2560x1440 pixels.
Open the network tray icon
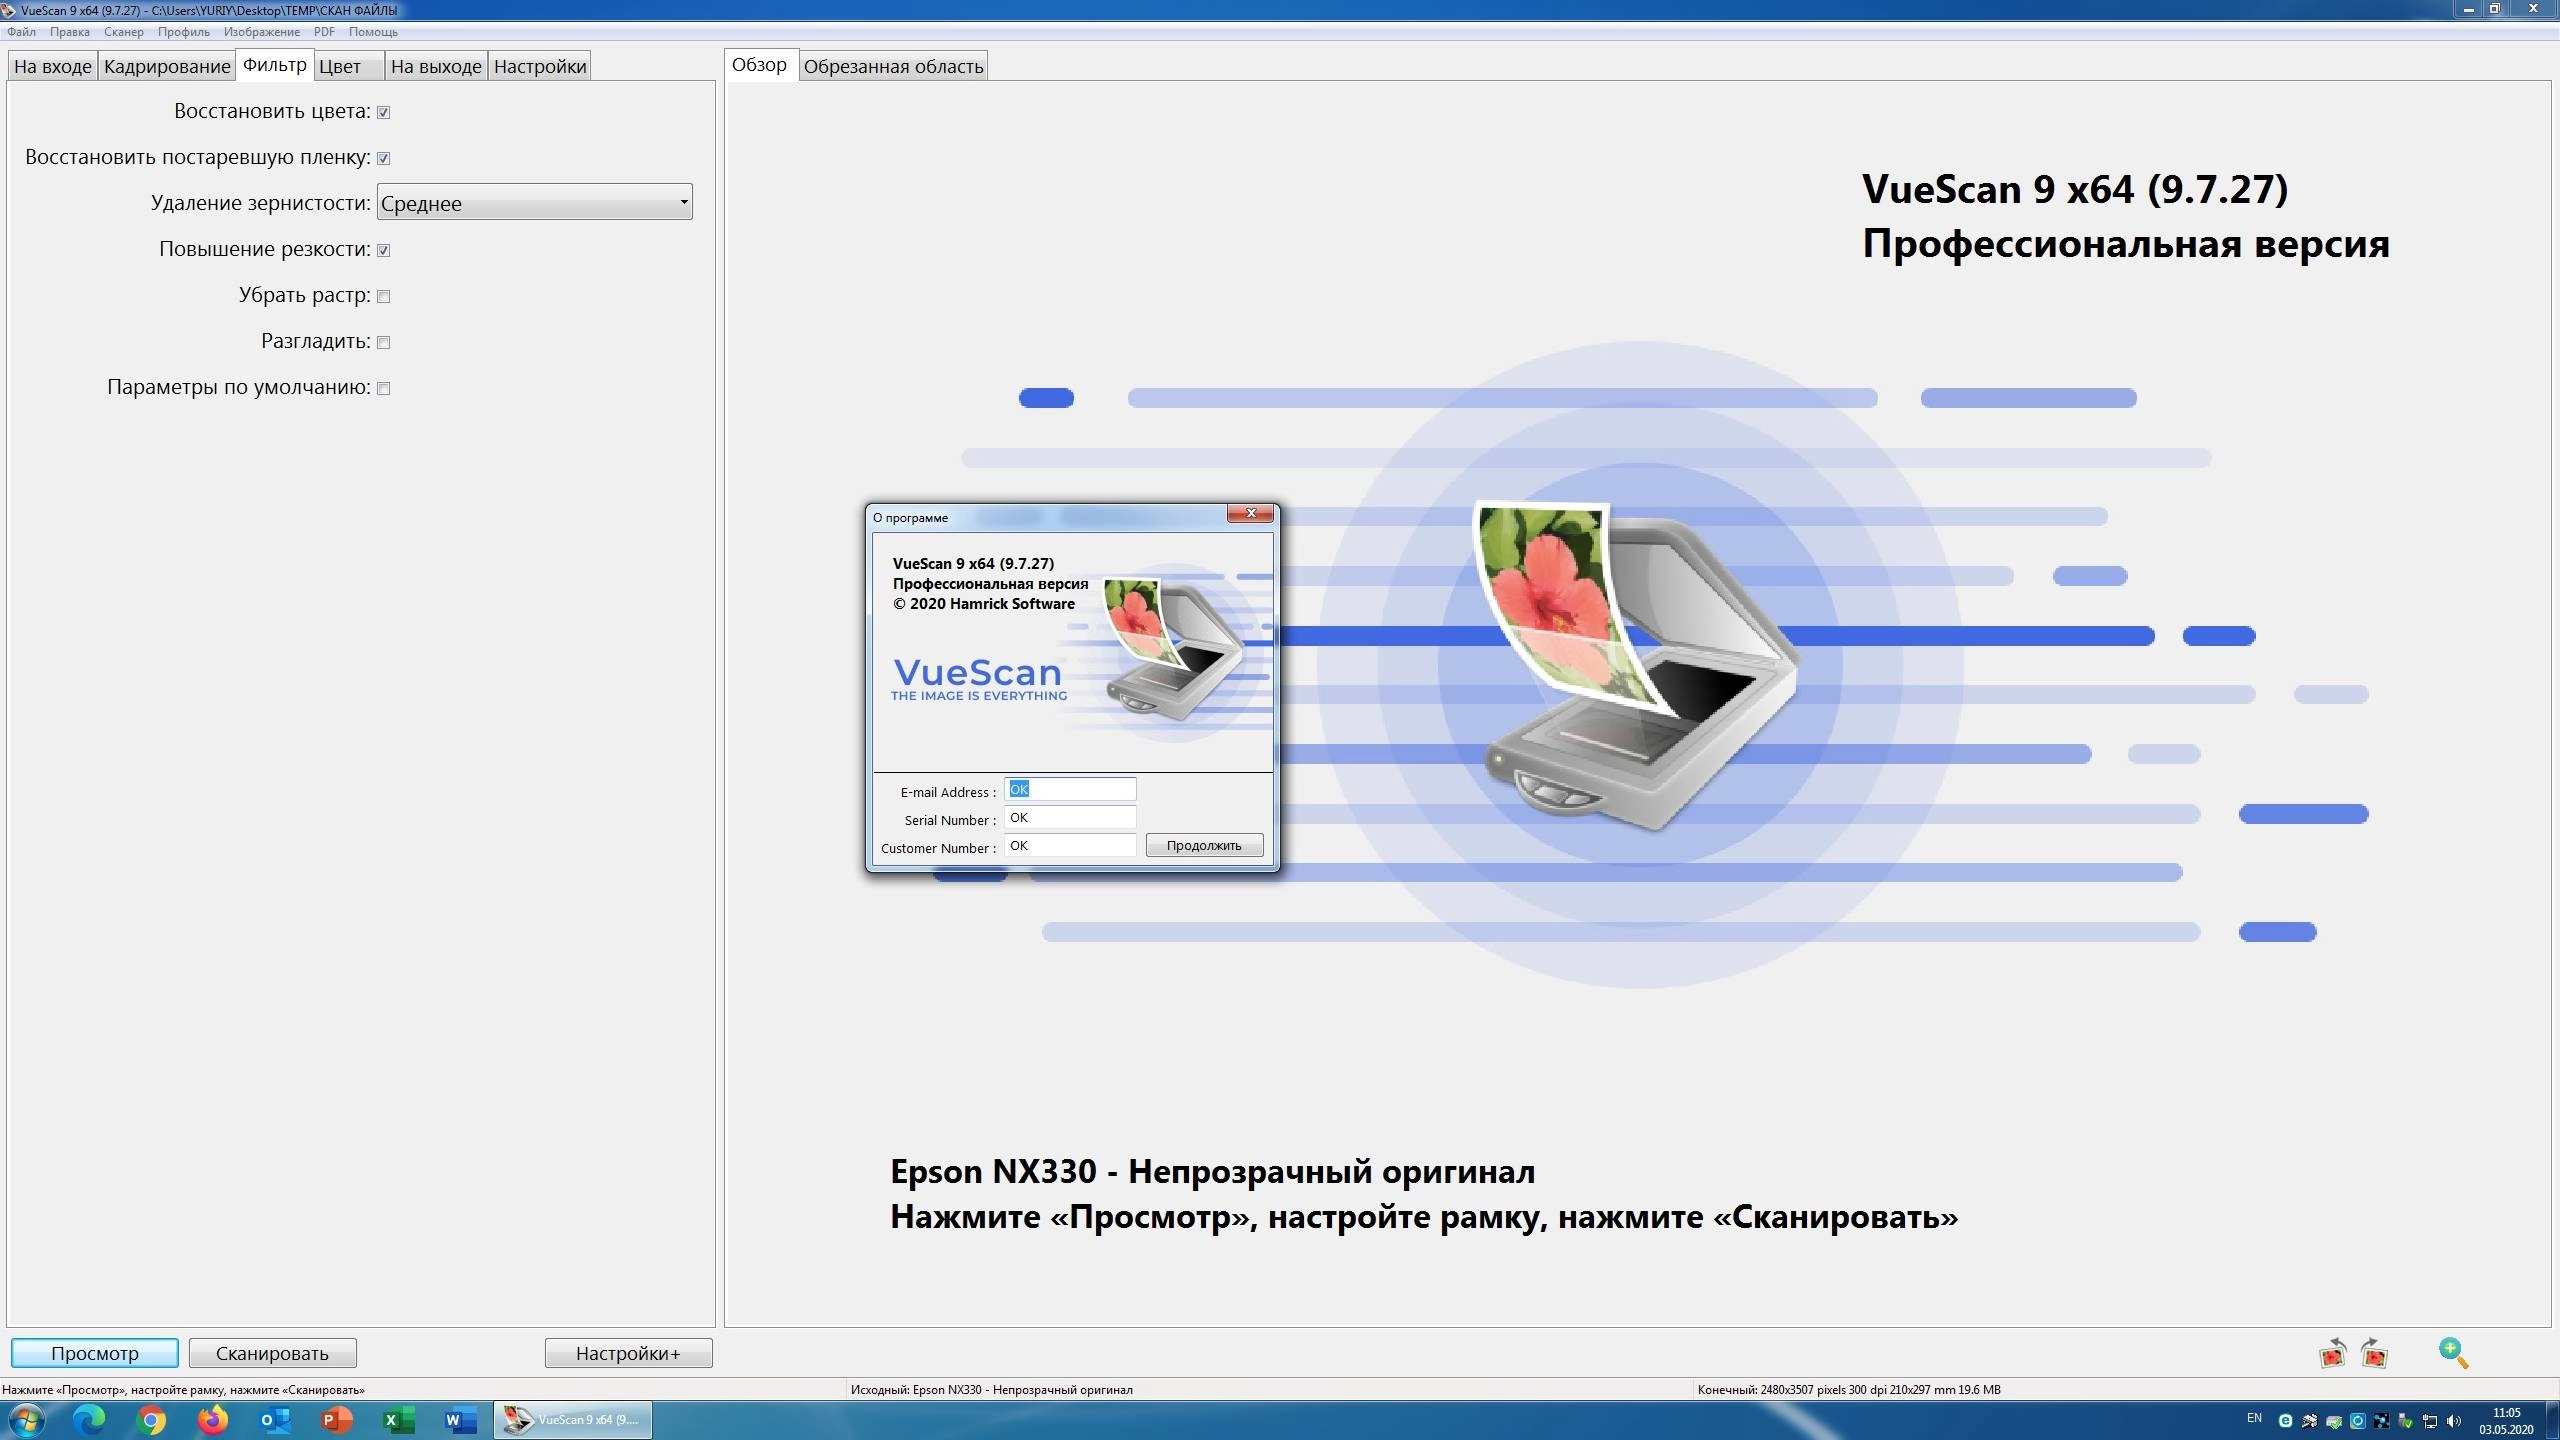point(2430,1421)
